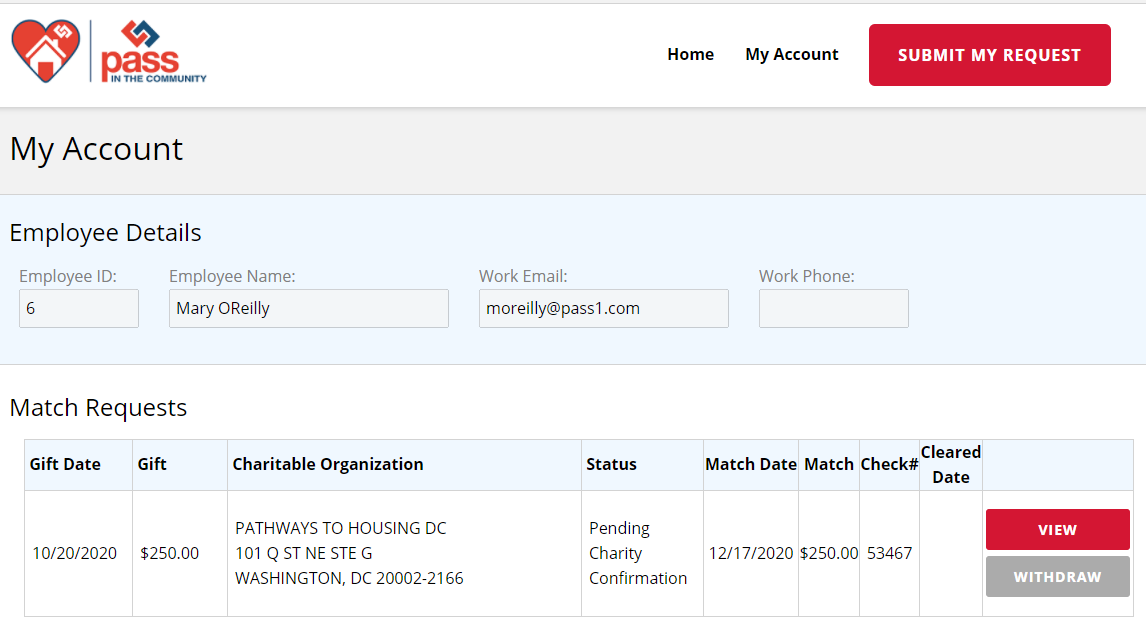Screen dimensions: 1146x640
Task: Open the Home menu item
Action: tap(690, 54)
